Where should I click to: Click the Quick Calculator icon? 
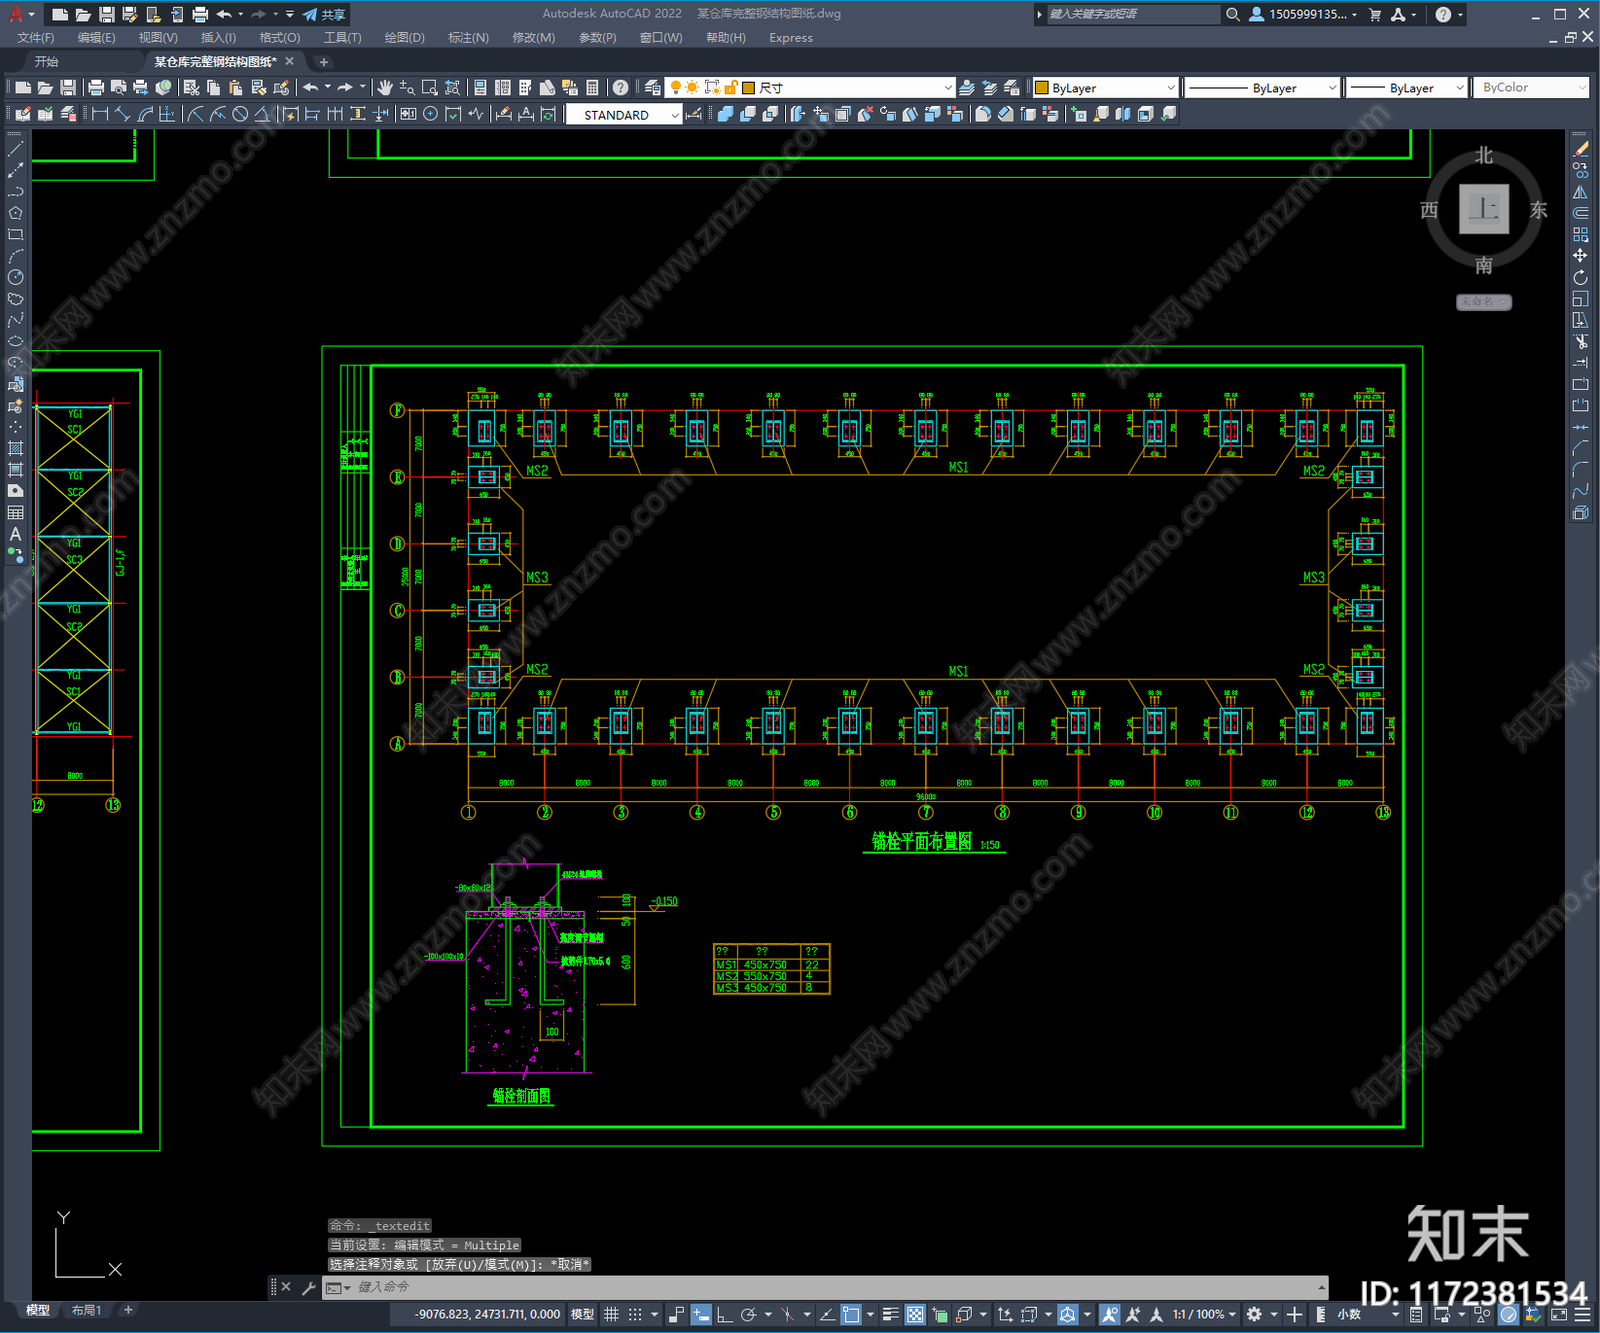592,88
